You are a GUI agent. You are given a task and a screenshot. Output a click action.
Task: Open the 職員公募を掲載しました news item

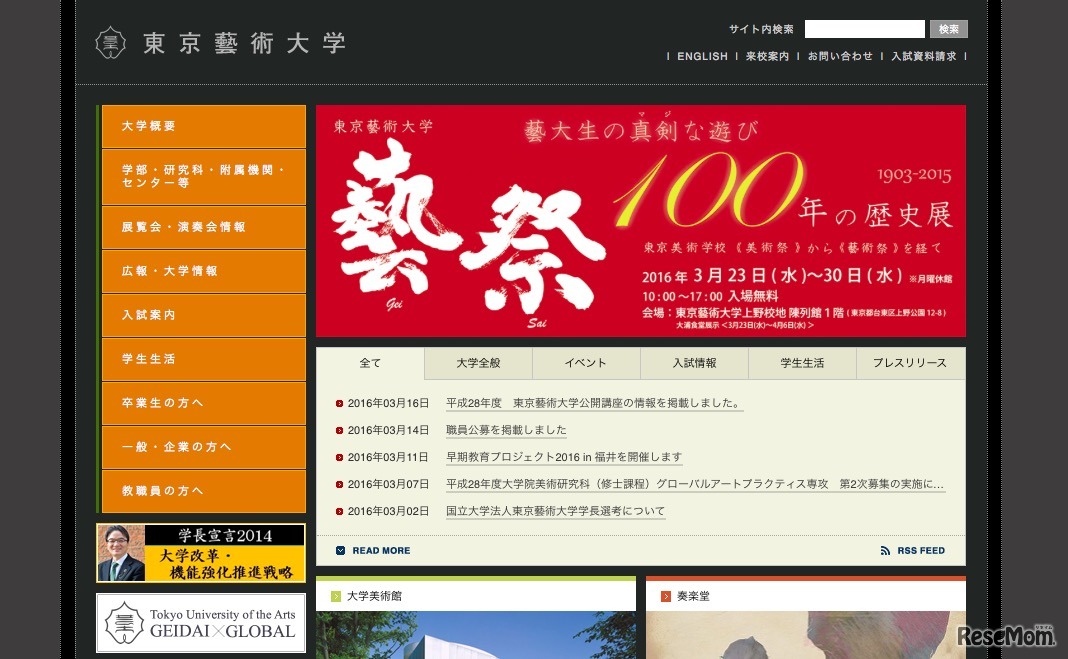[x=506, y=430]
